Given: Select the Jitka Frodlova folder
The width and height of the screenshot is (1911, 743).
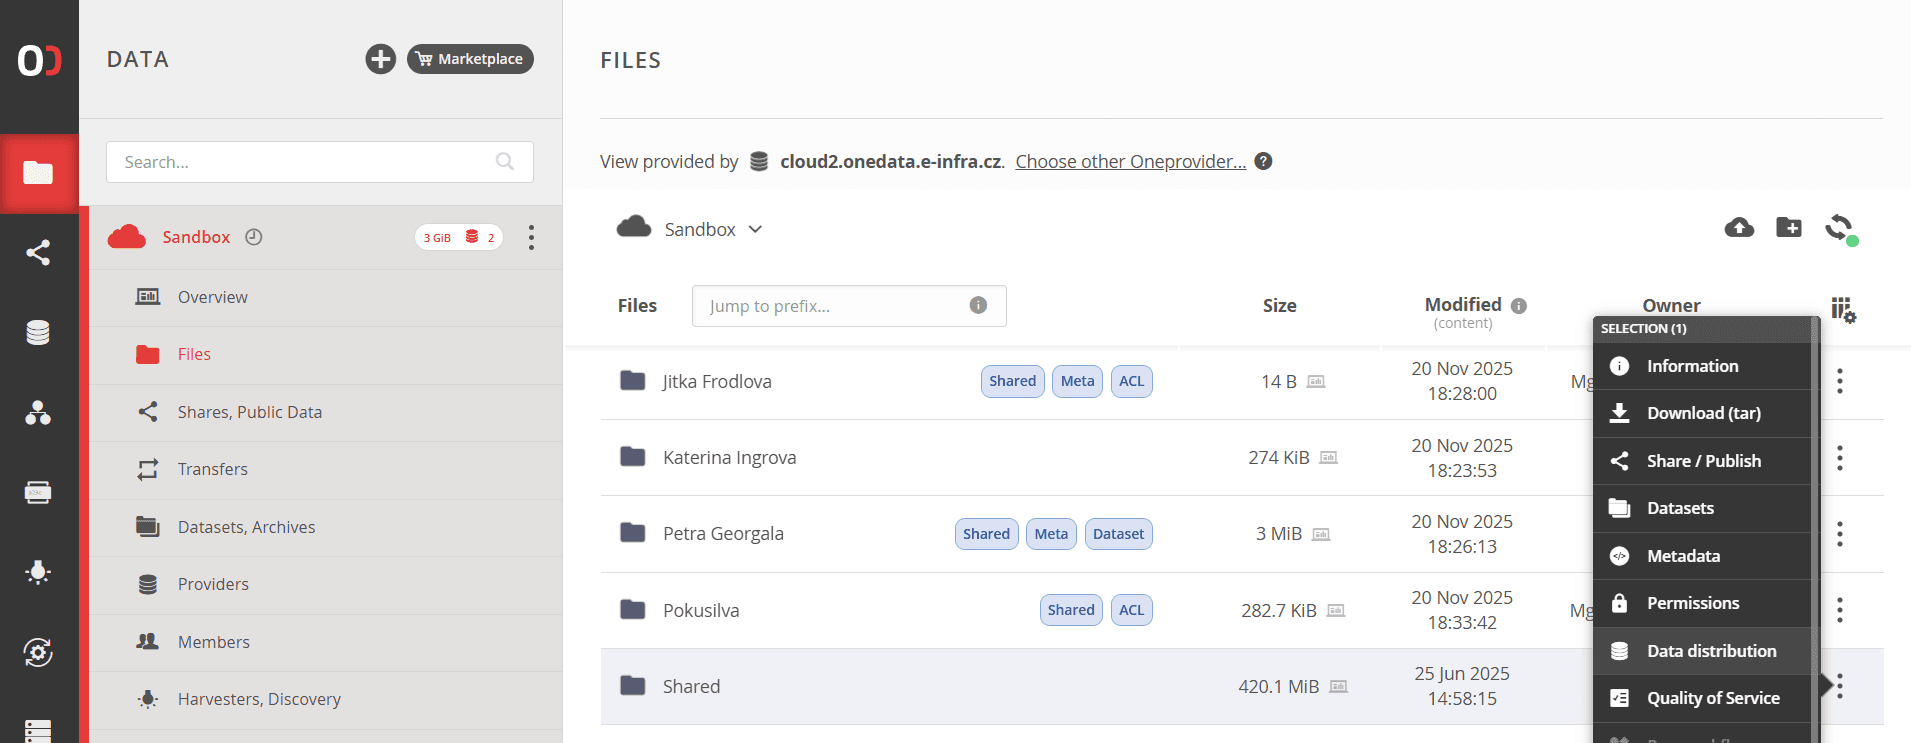Looking at the screenshot, I should (x=717, y=381).
